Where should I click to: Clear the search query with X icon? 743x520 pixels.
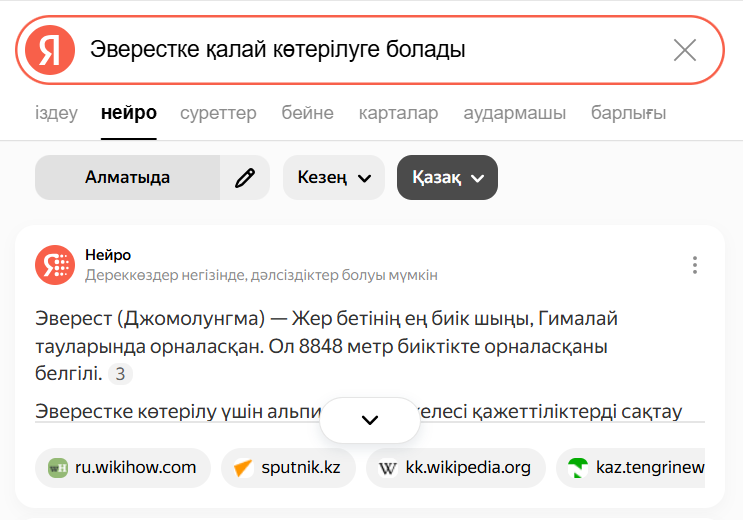click(685, 50)
